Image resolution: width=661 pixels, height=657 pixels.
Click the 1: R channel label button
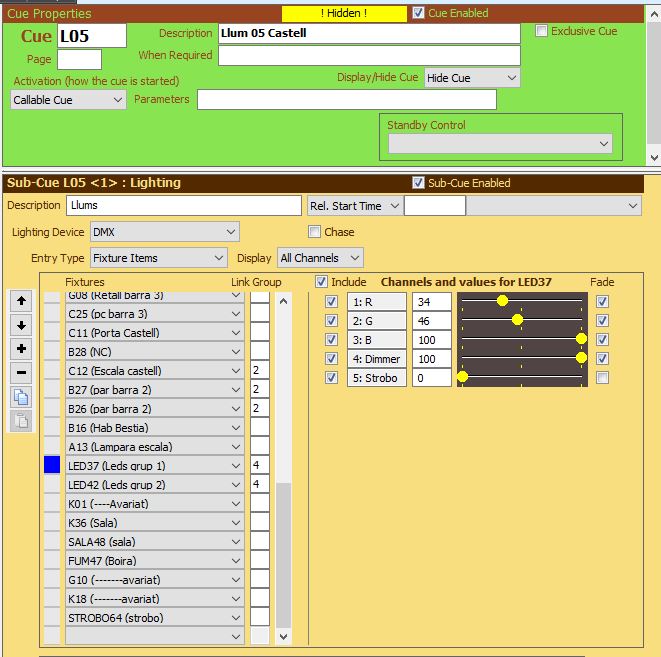pyautogui.click(x=377, y=301)
